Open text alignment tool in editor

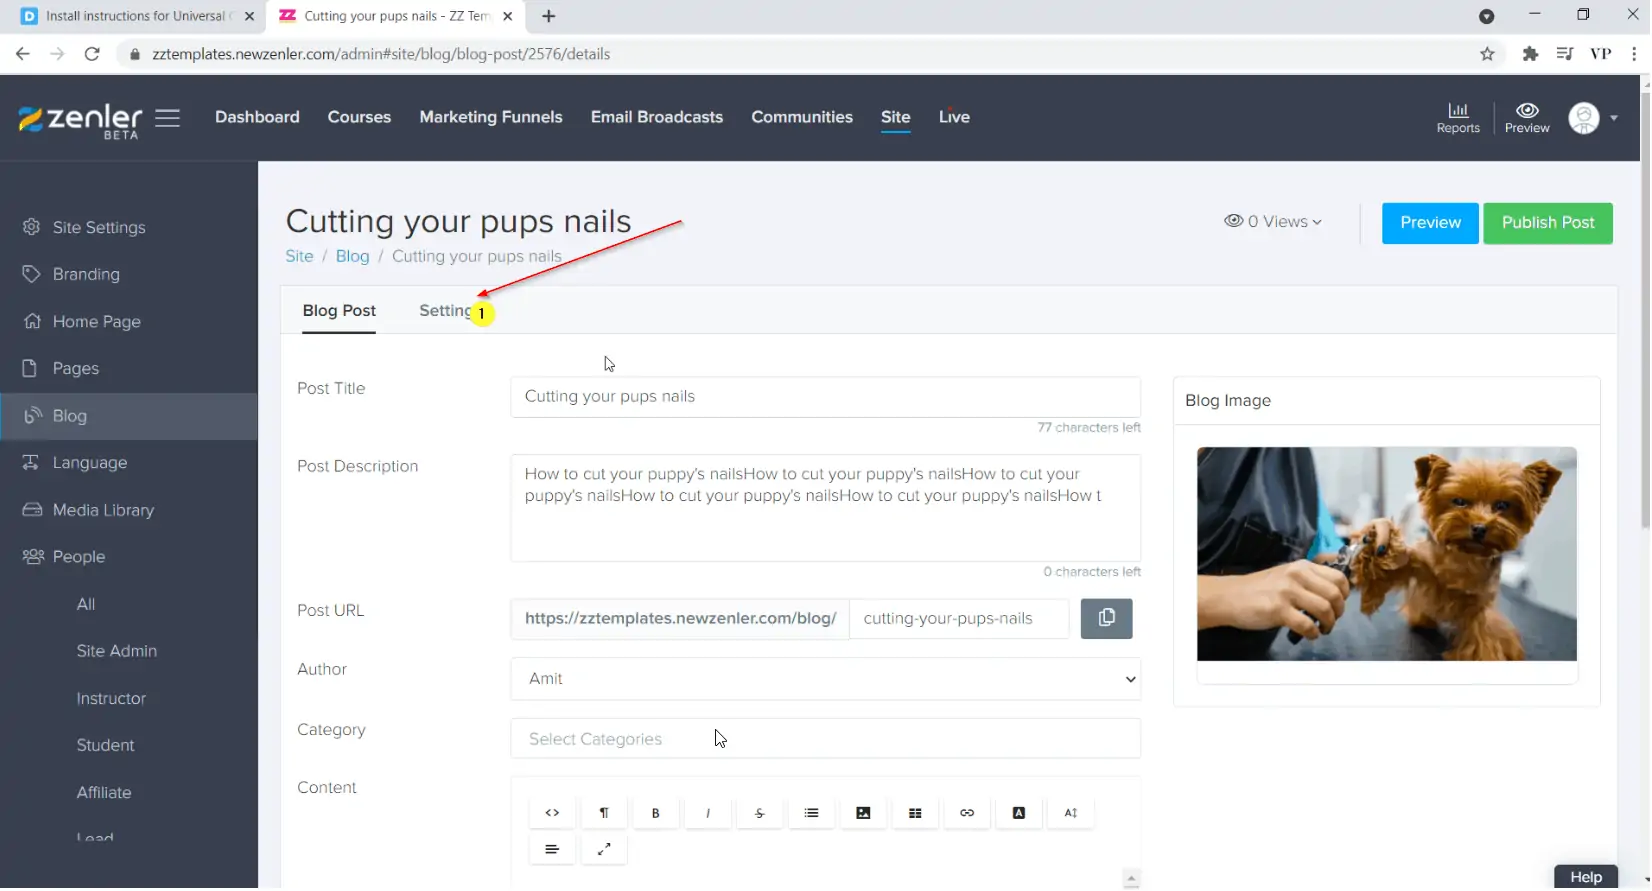point(552,850)
